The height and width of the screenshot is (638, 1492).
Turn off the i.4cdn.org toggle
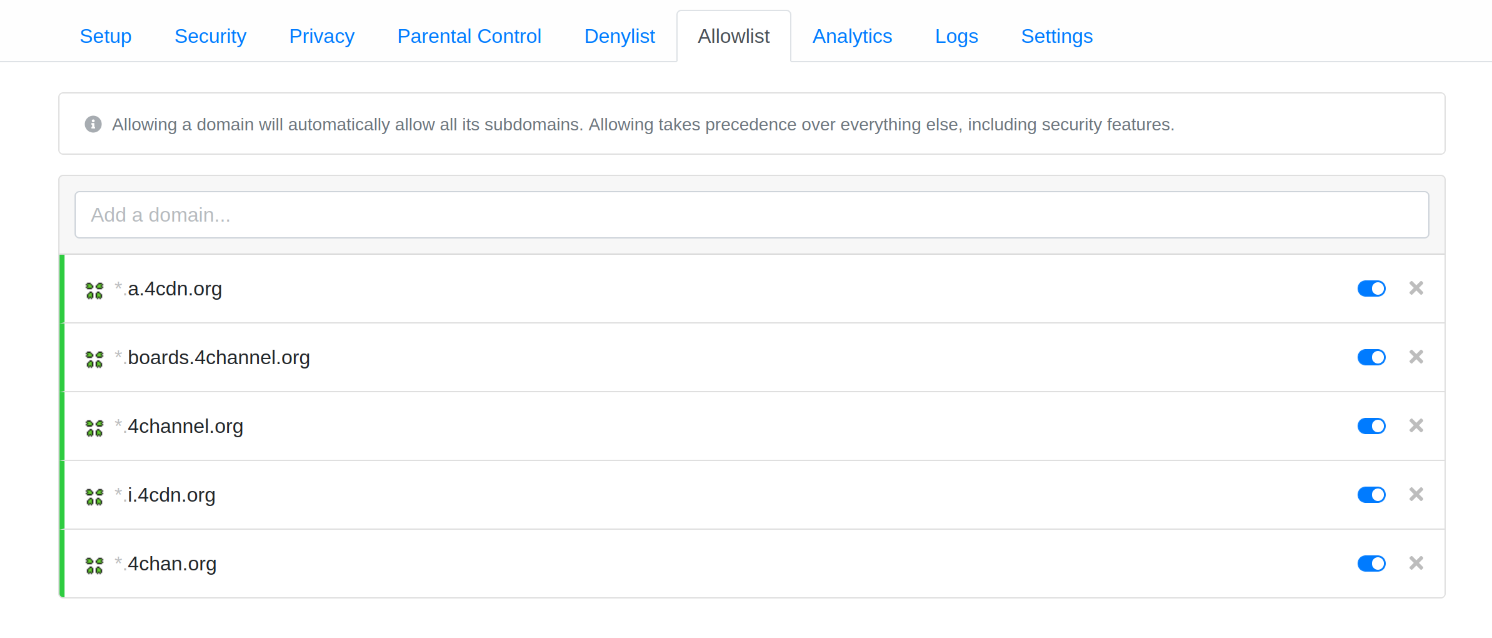[1371, 494]
